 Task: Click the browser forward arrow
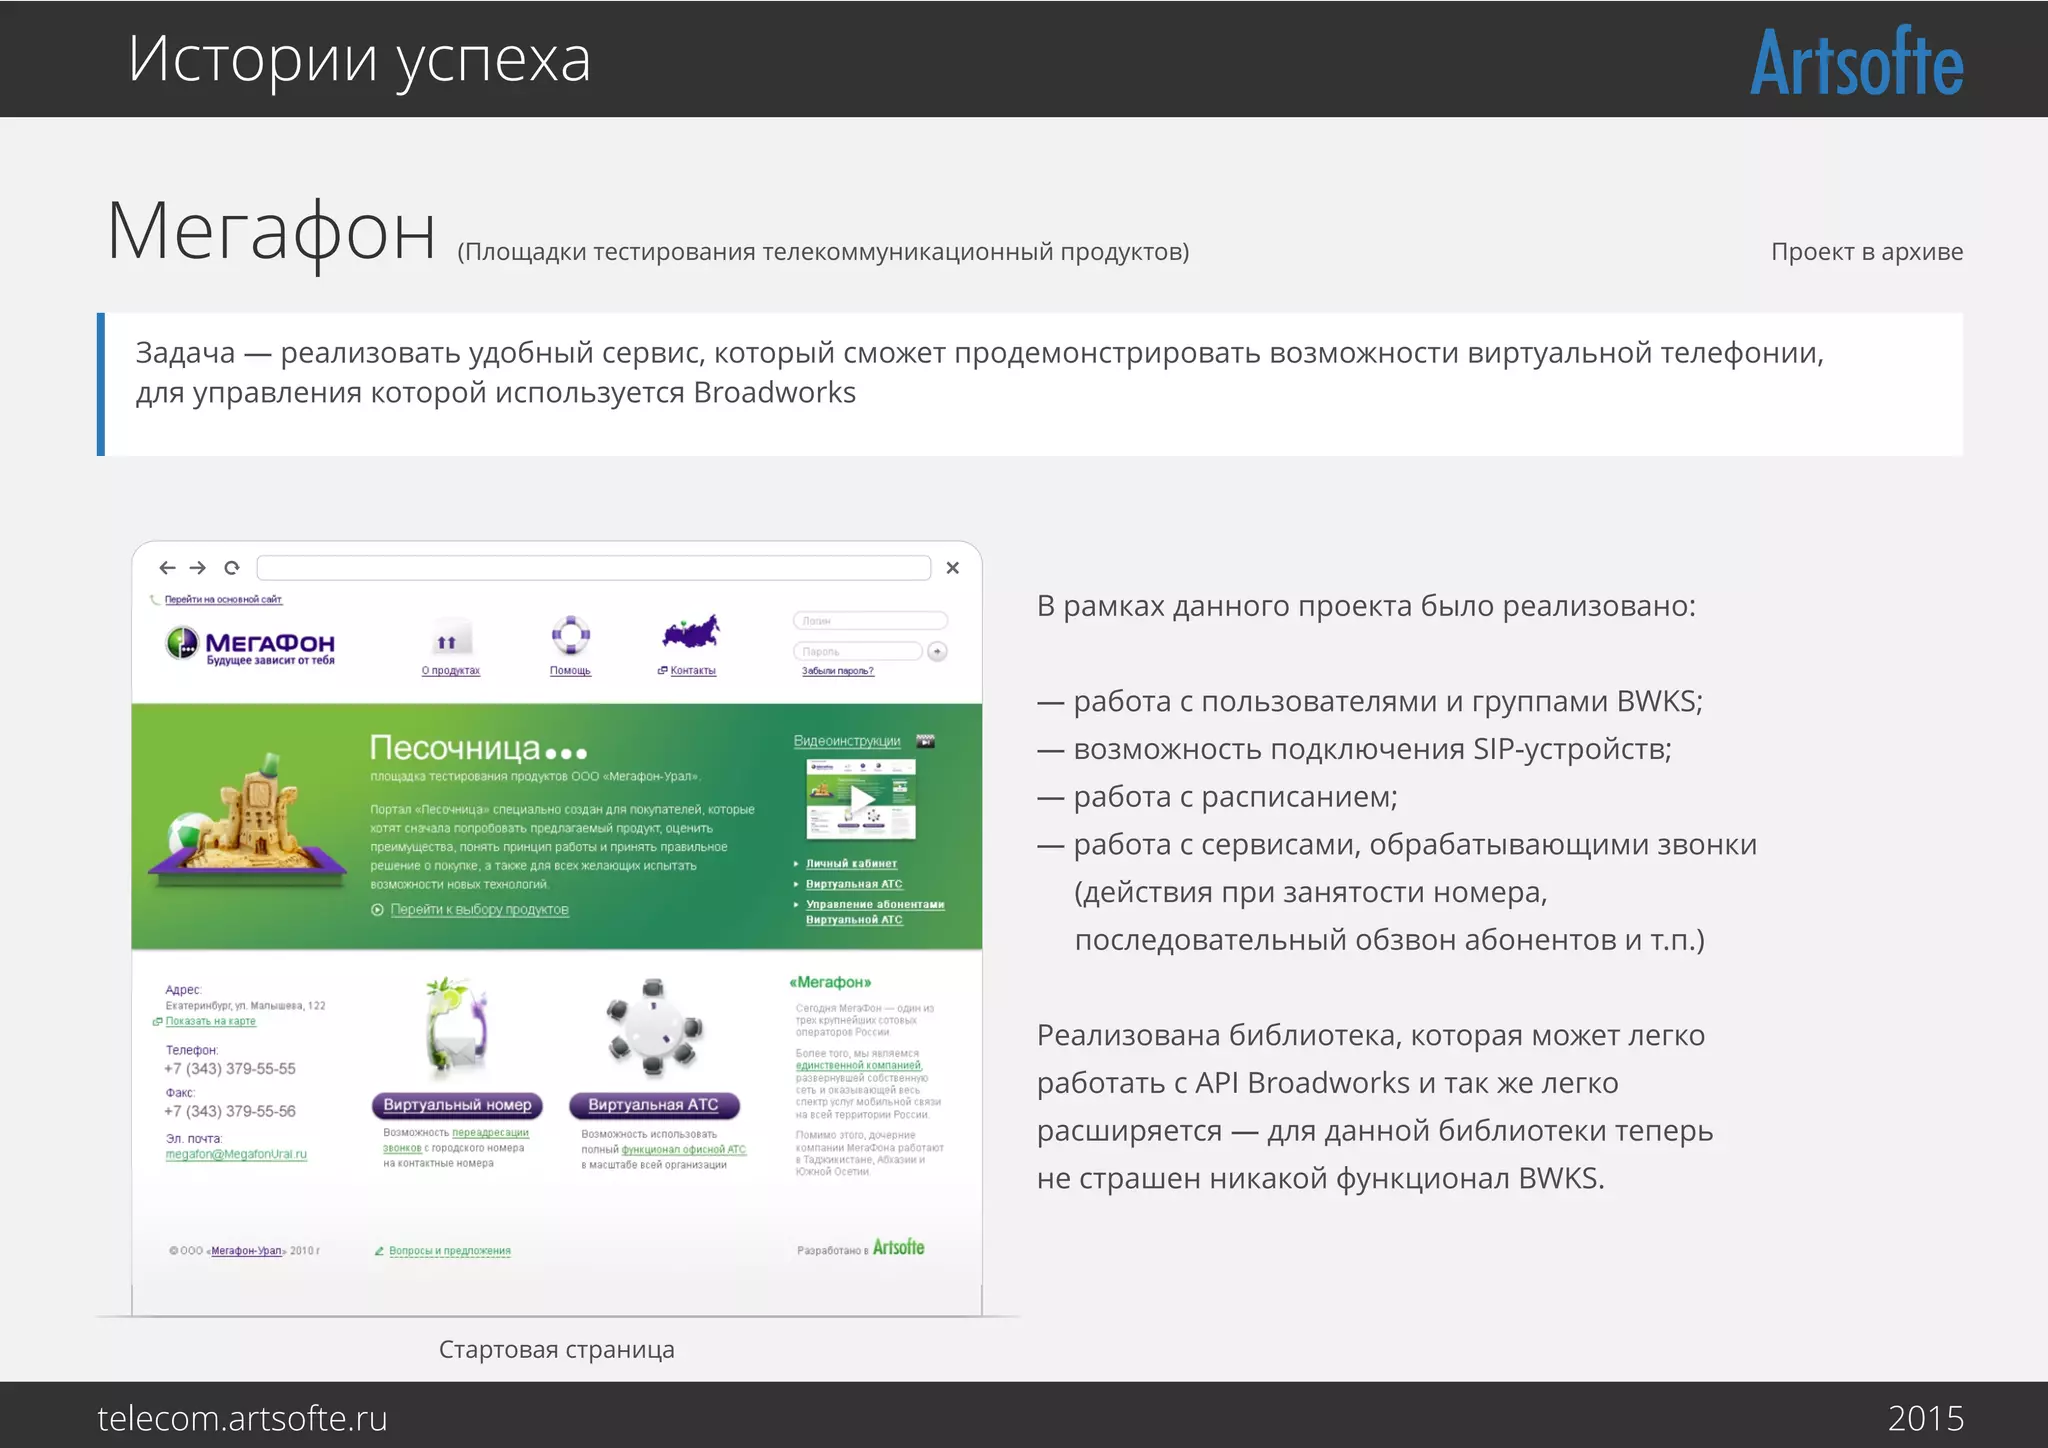tap(198, 568)
